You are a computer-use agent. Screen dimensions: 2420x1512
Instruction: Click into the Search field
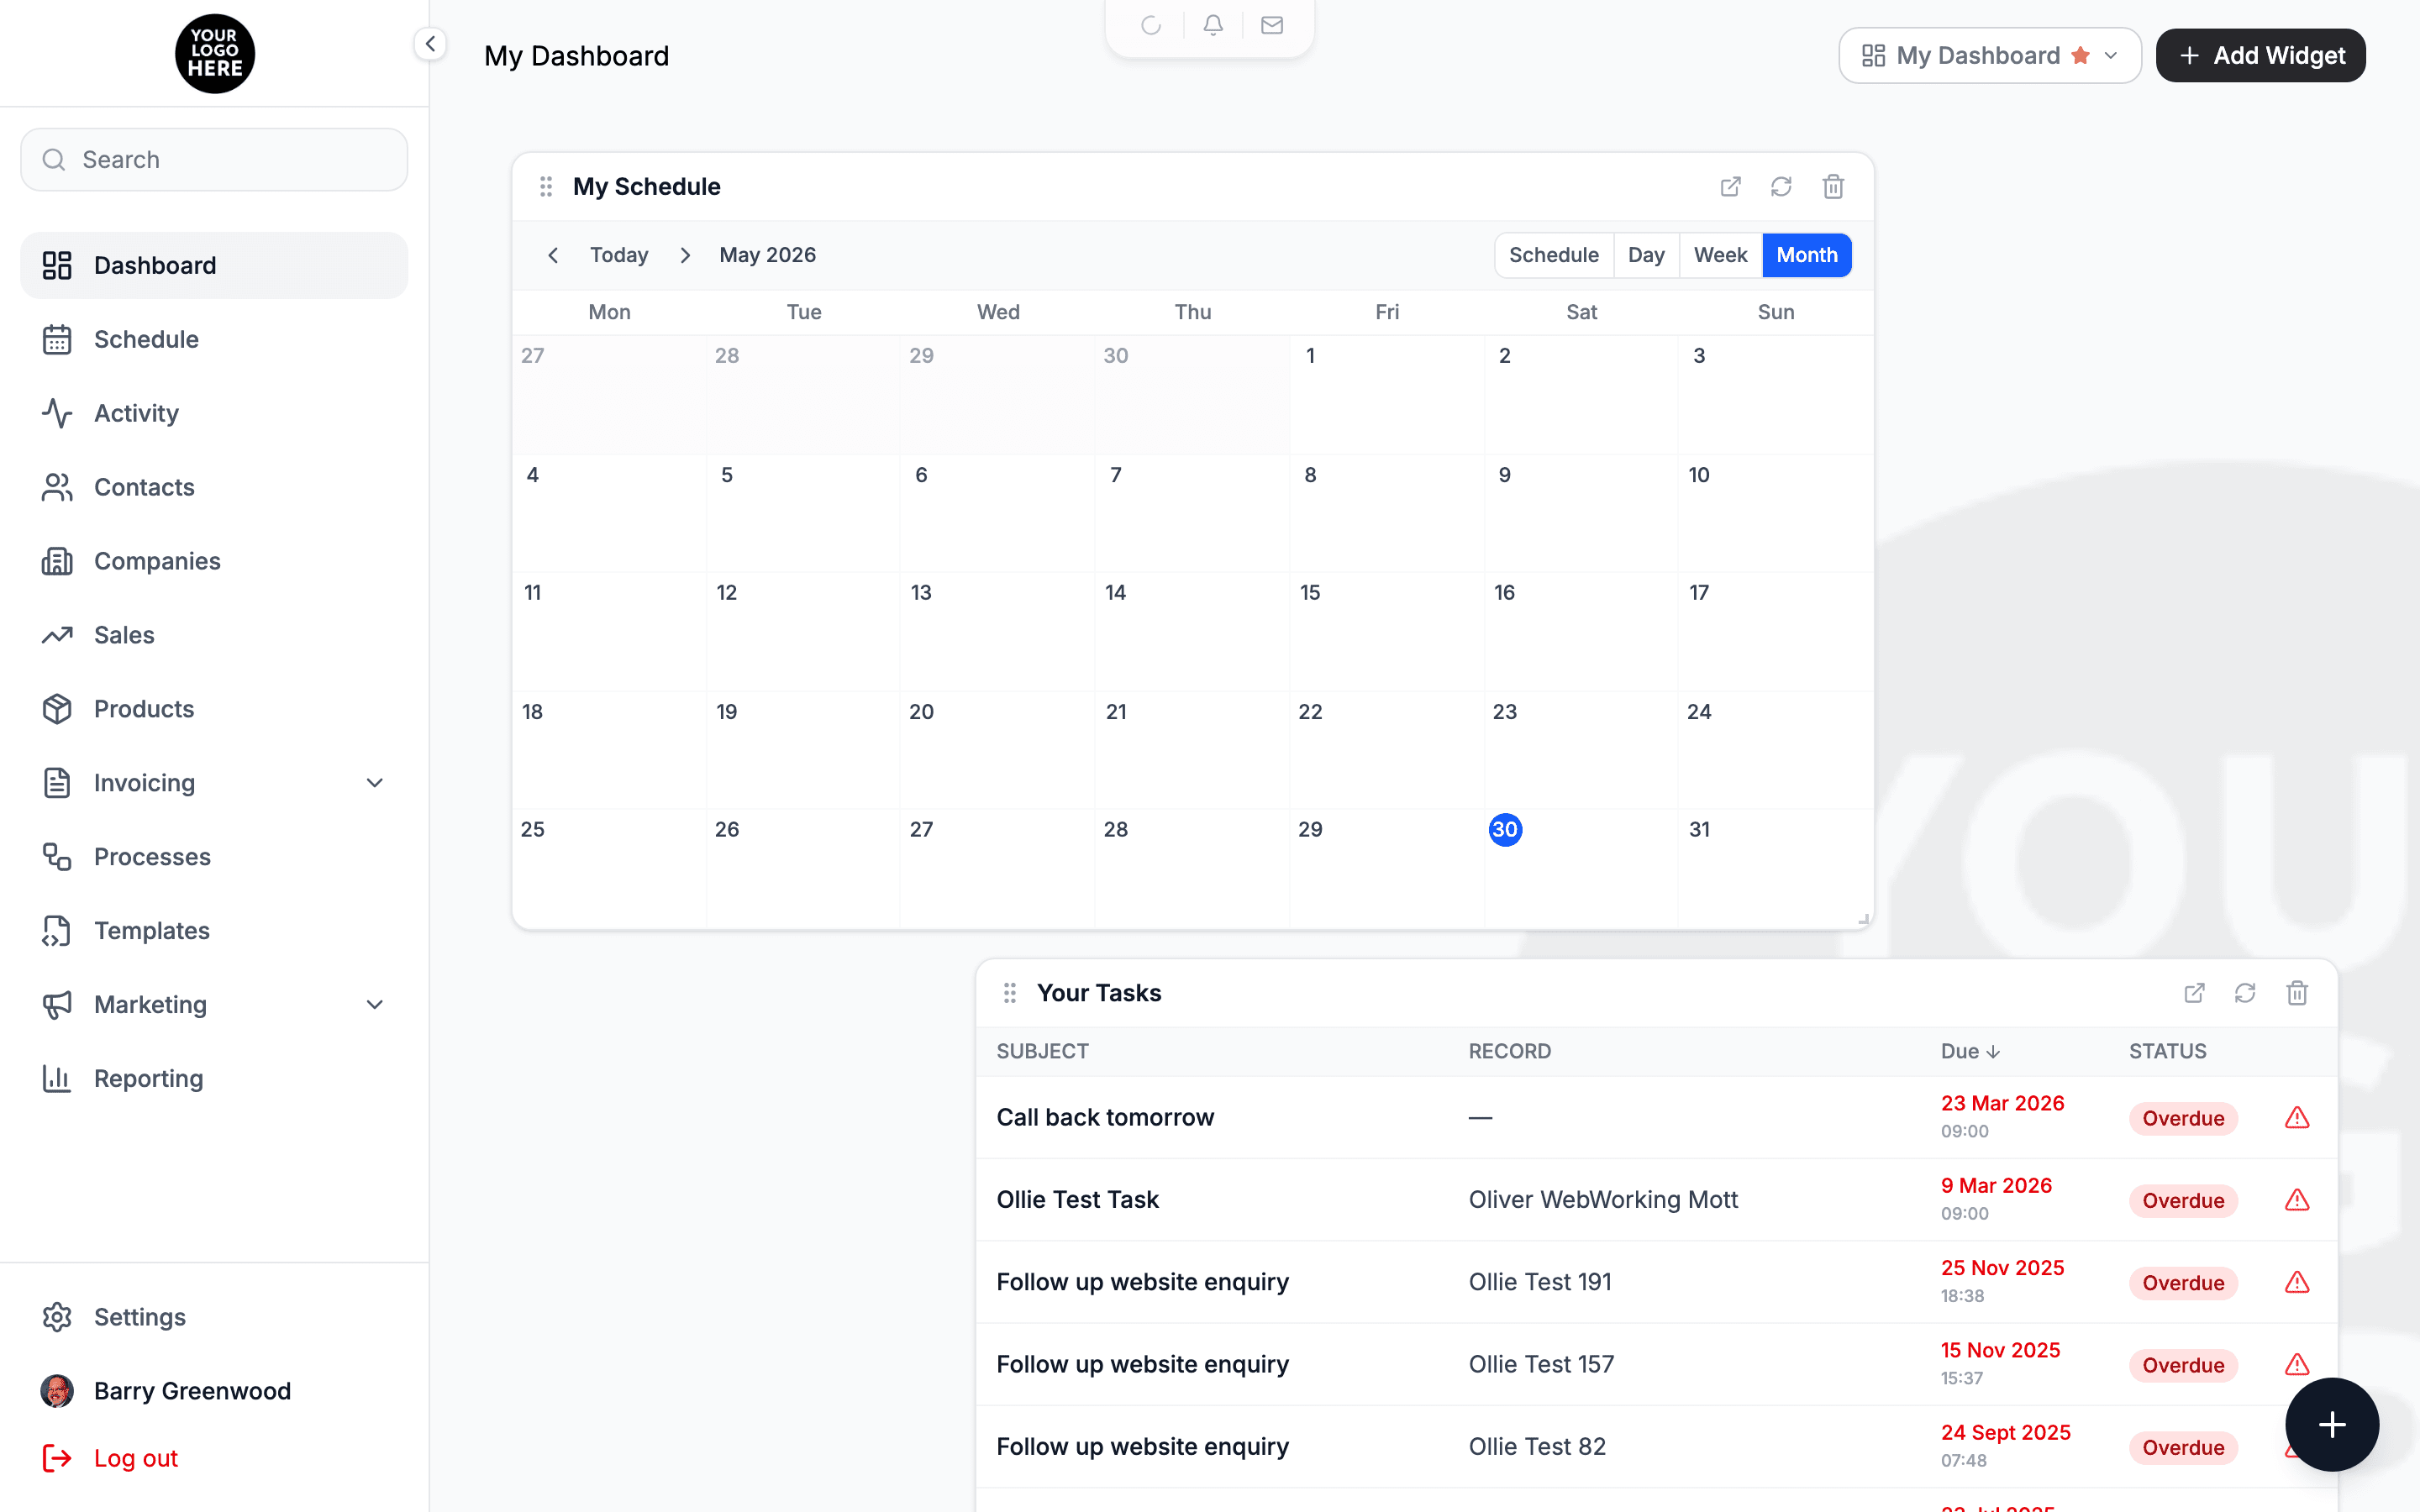click(x=214, y=160)
